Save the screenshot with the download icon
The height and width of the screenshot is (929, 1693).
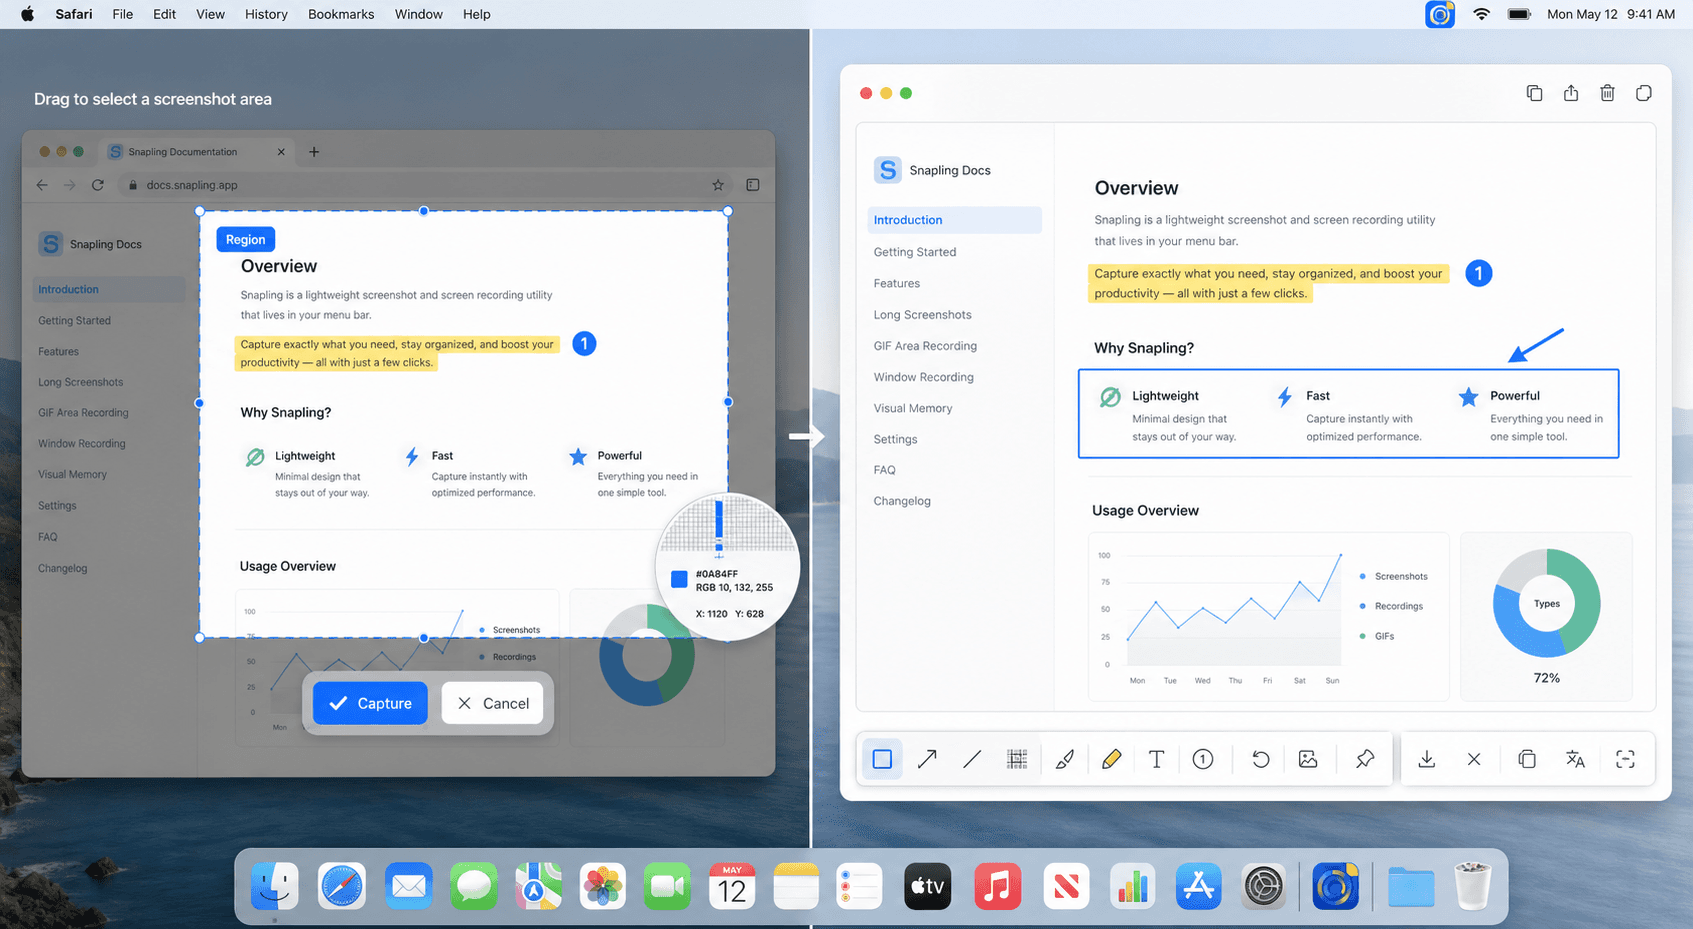1427,759
